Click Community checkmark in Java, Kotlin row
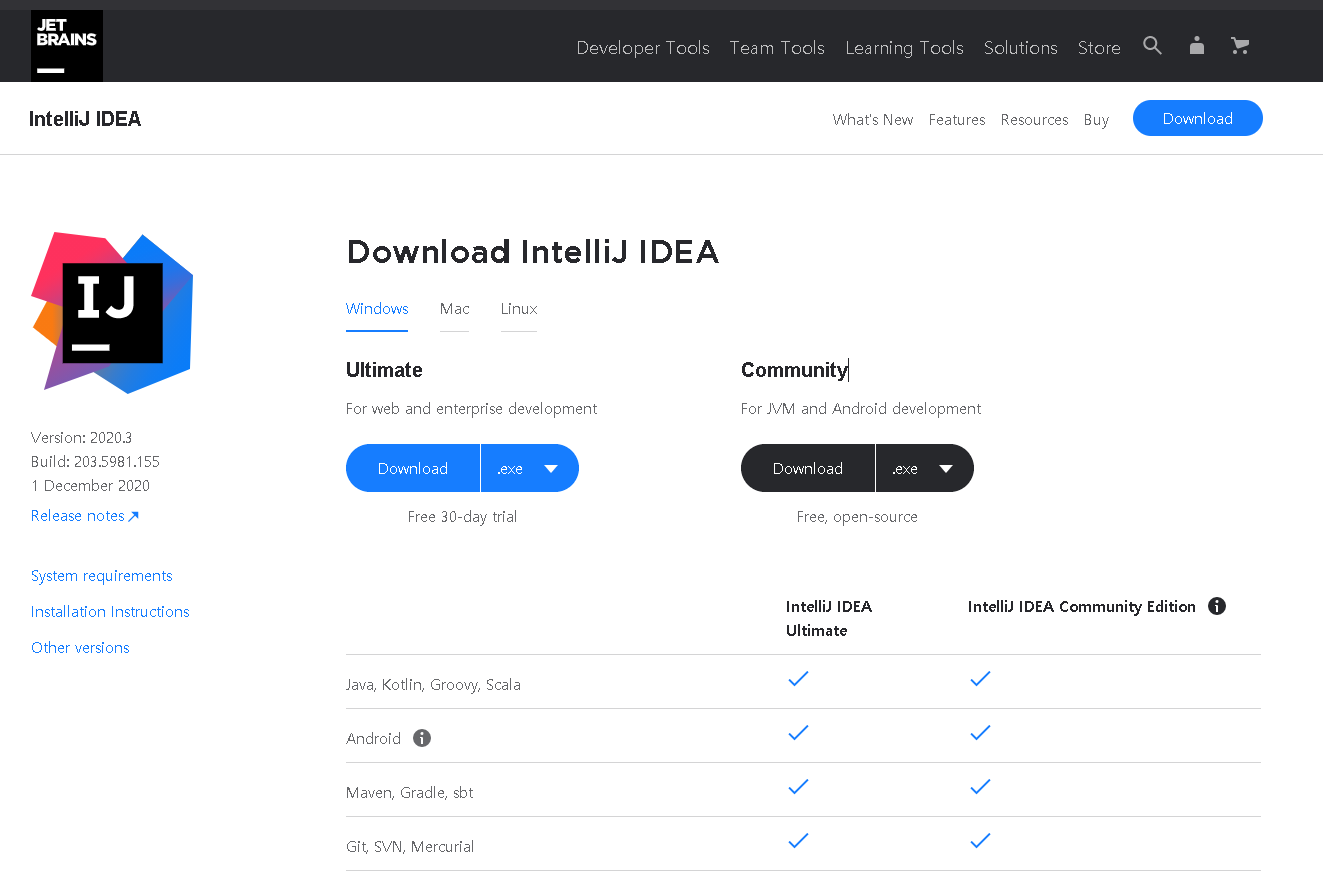 [x=980, y=679]
